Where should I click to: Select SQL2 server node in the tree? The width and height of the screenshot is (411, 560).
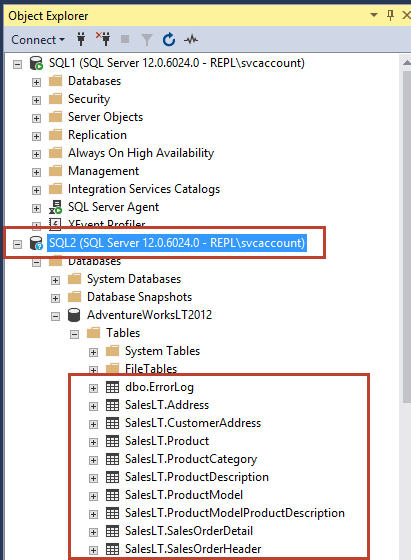pos(177,243)
